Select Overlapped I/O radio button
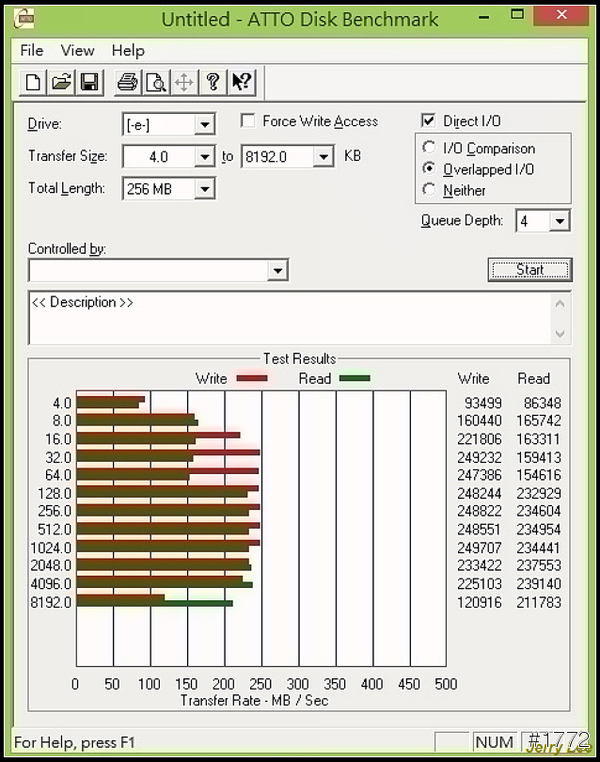 429,169
